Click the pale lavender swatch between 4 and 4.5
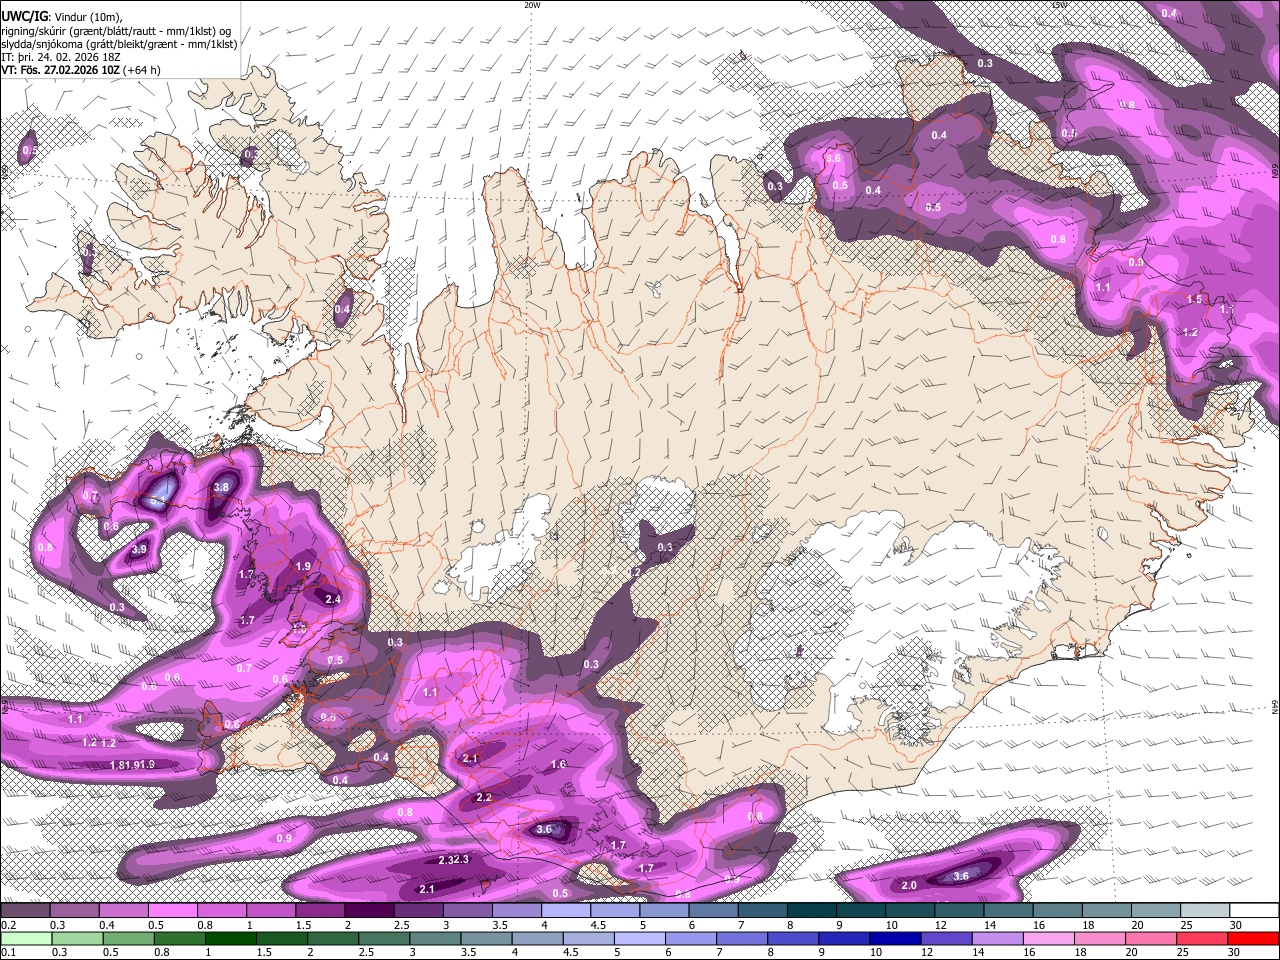1280x960 pixels. coord(565,911)
